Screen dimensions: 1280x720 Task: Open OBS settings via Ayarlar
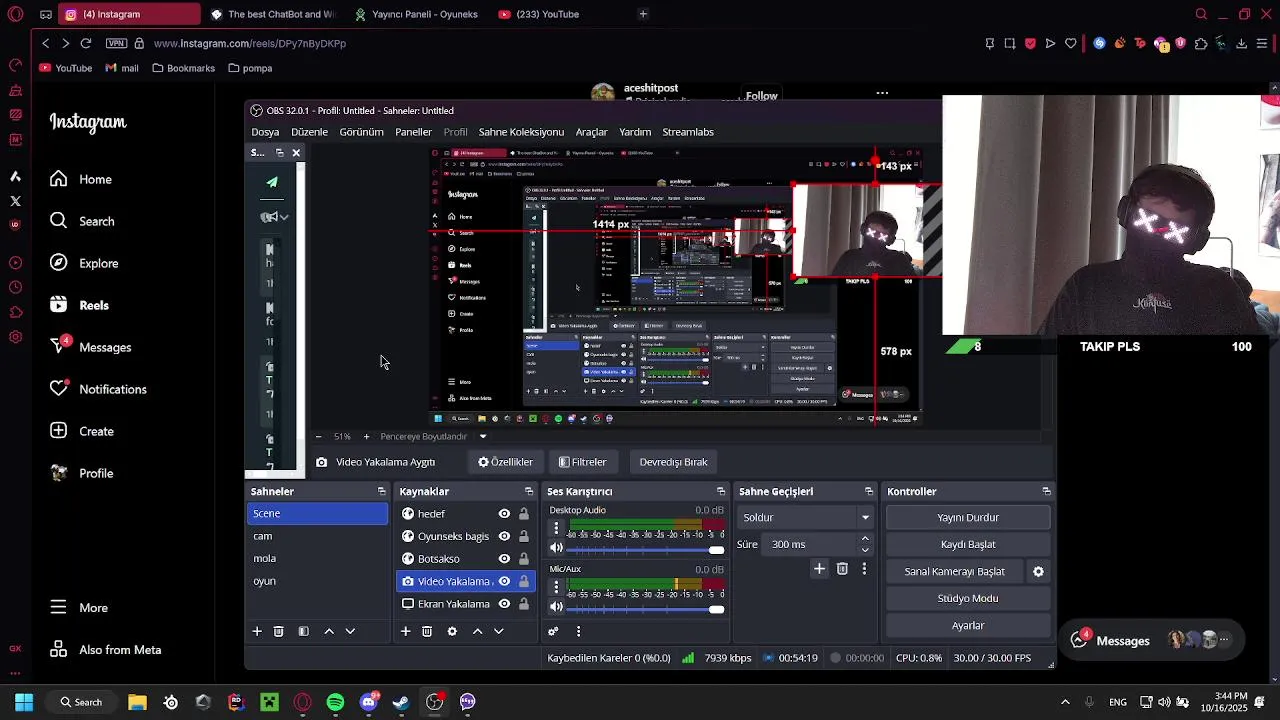pyautogui.click(x=968, y=625)
